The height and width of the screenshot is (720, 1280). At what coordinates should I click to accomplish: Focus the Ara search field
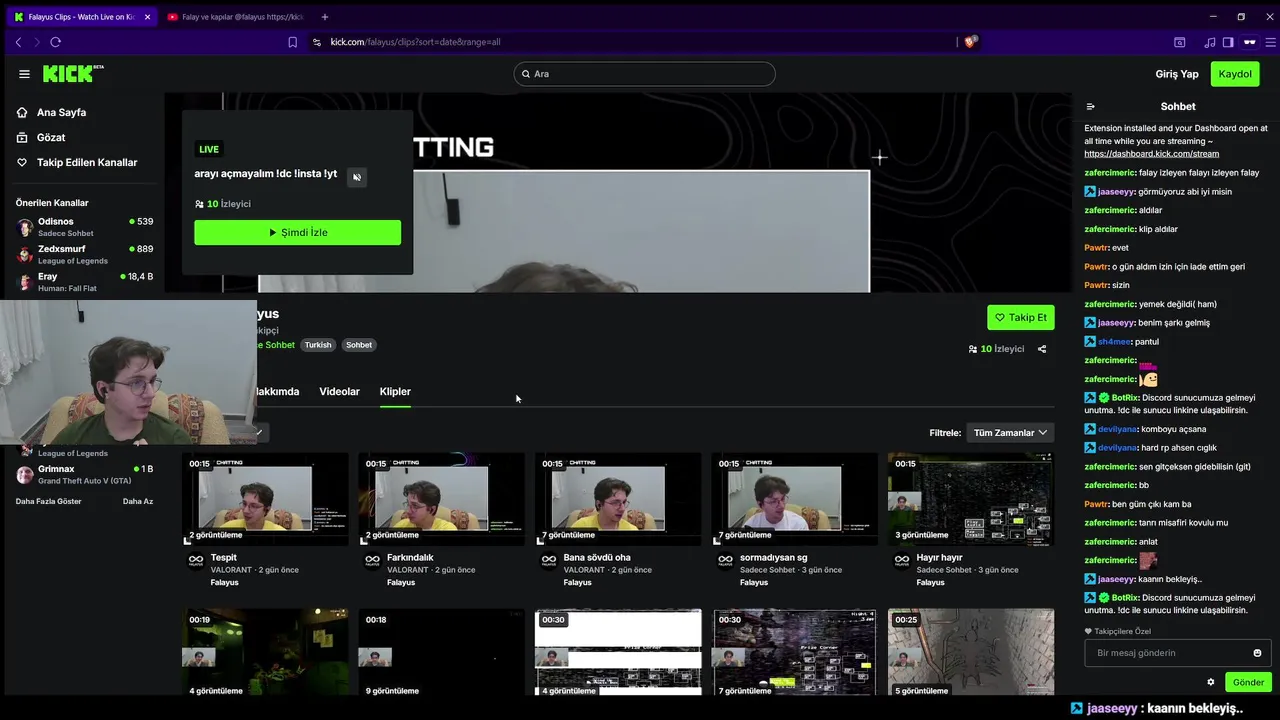pyautogui.click(x=645, y=74)
